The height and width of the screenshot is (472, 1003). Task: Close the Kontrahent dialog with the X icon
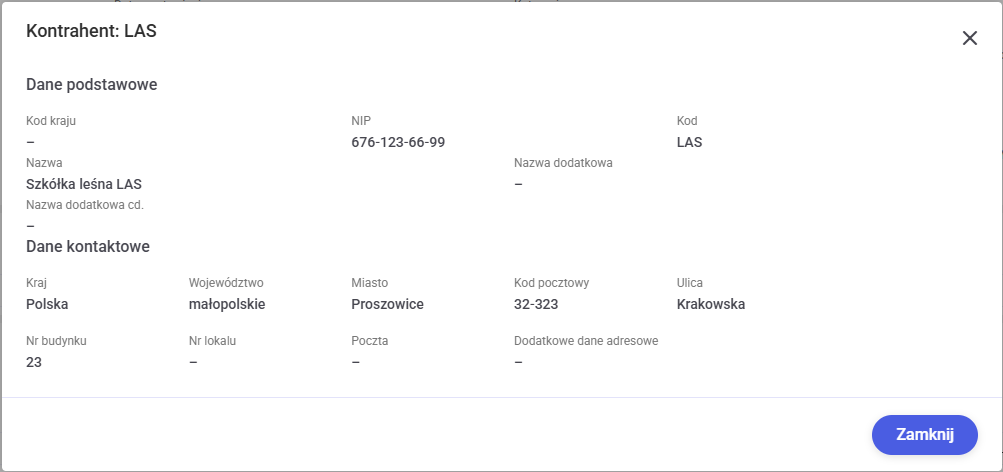(969, 38)
